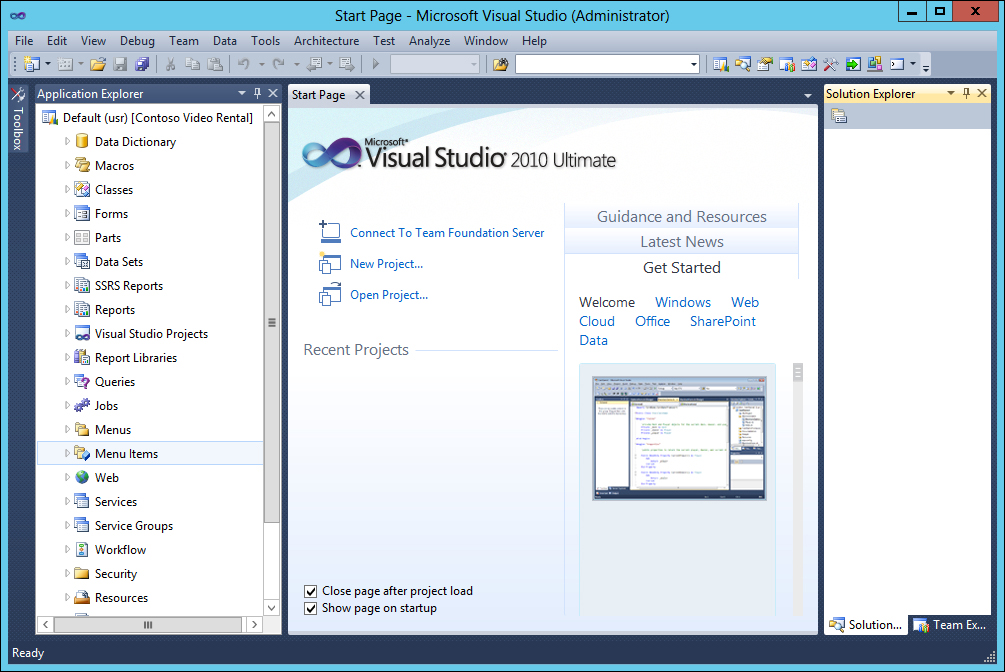Select the Latest News tab
The height and width of the screenshot is (672, 1005).
click(681, 242)
